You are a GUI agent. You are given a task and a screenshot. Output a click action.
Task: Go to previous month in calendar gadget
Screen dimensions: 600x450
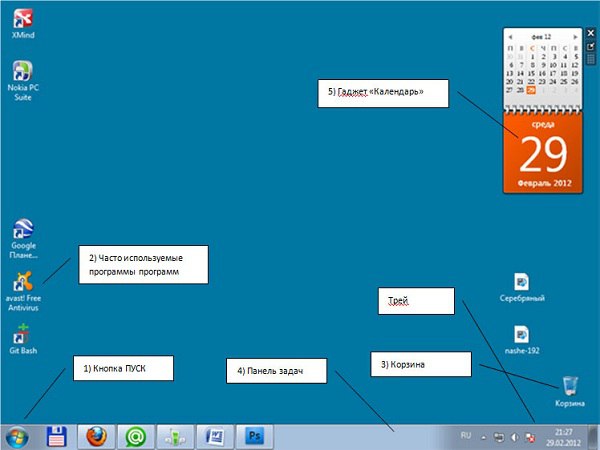click(510, 37)
